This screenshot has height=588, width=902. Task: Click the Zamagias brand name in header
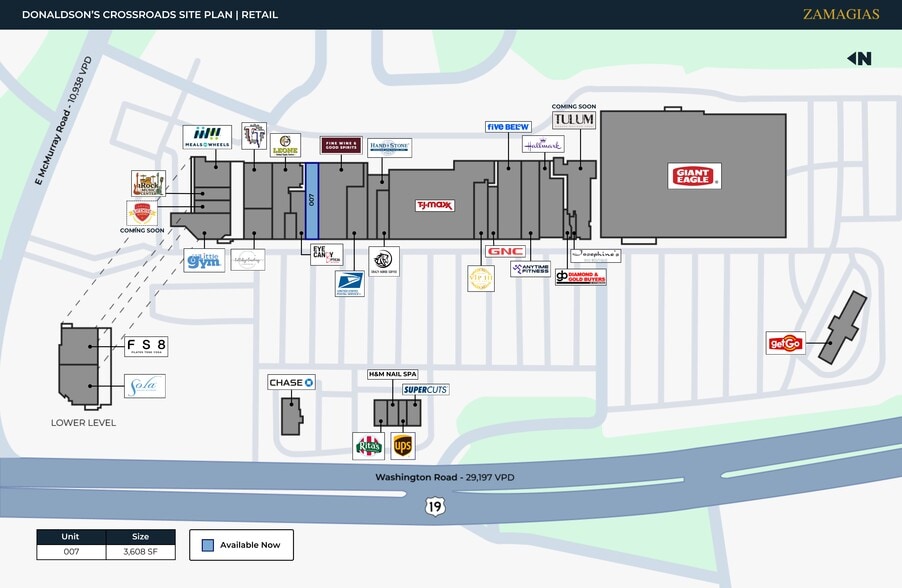coord(841,14)
